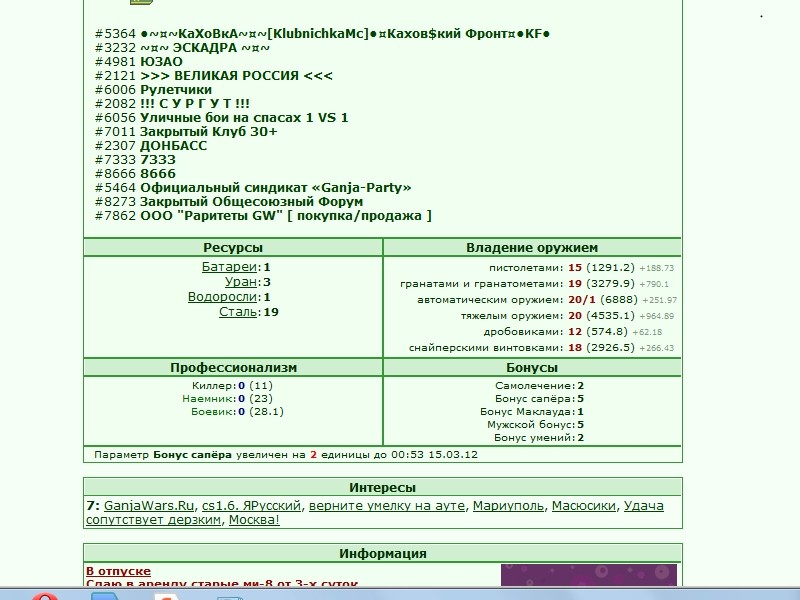The image size is (800, 600).
Task: Click the Киллер: 0 (11) entry
Action: click(232, 386)
